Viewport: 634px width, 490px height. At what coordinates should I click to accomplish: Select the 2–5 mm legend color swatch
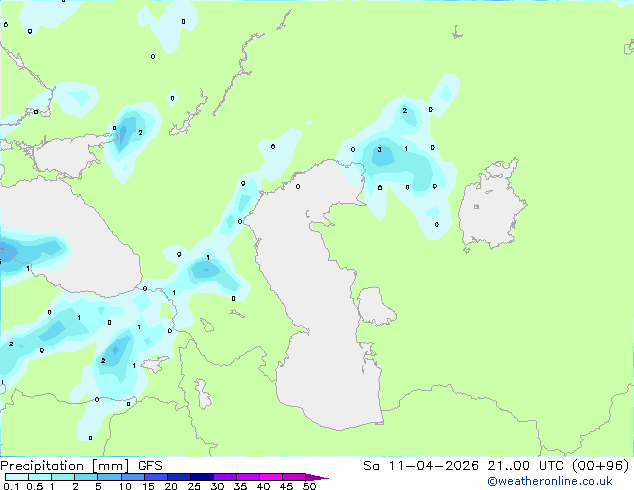(86, 477)
